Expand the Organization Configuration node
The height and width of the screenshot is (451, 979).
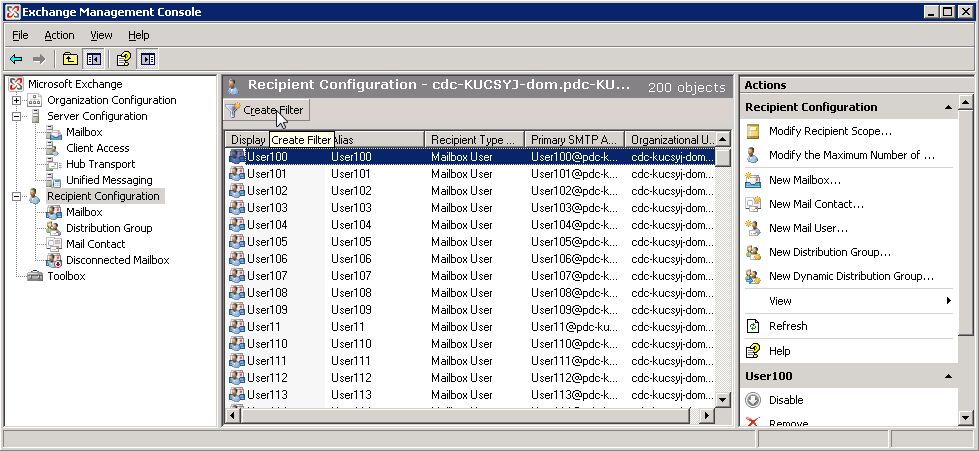click(17, 101)
